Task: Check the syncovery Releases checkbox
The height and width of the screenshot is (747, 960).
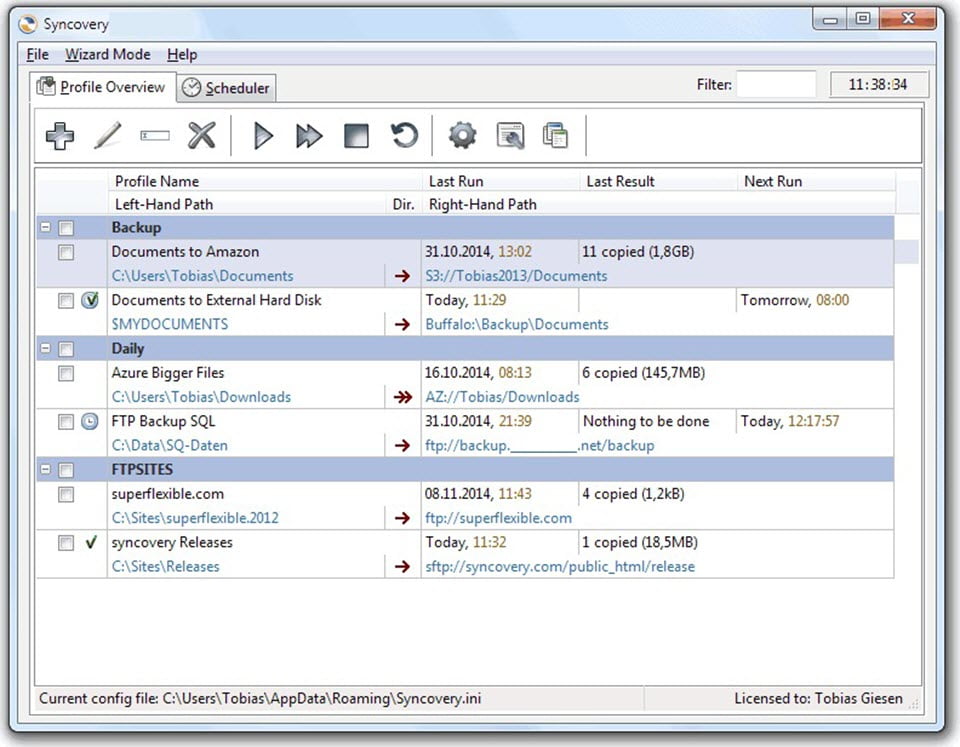Action: pyautogui.click(x=66, y=543)
